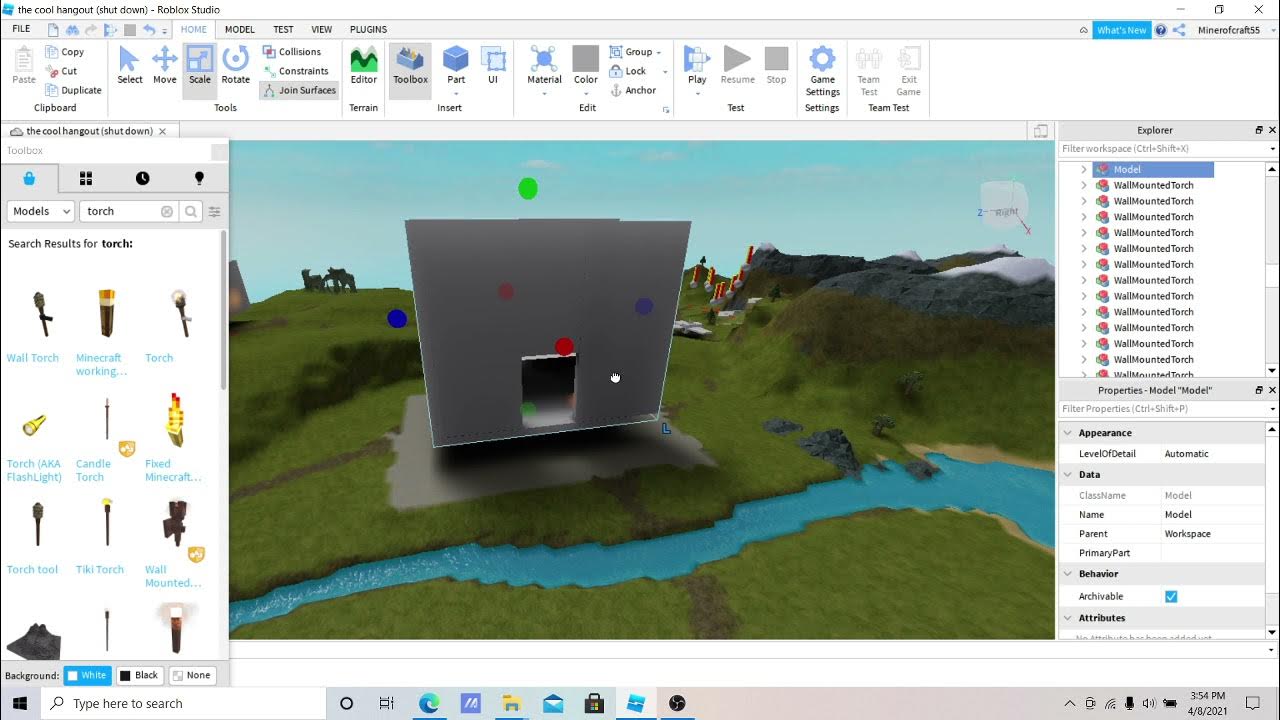1280x720 pixels.
Task: Open Game Settings
Action: point(823,71)
